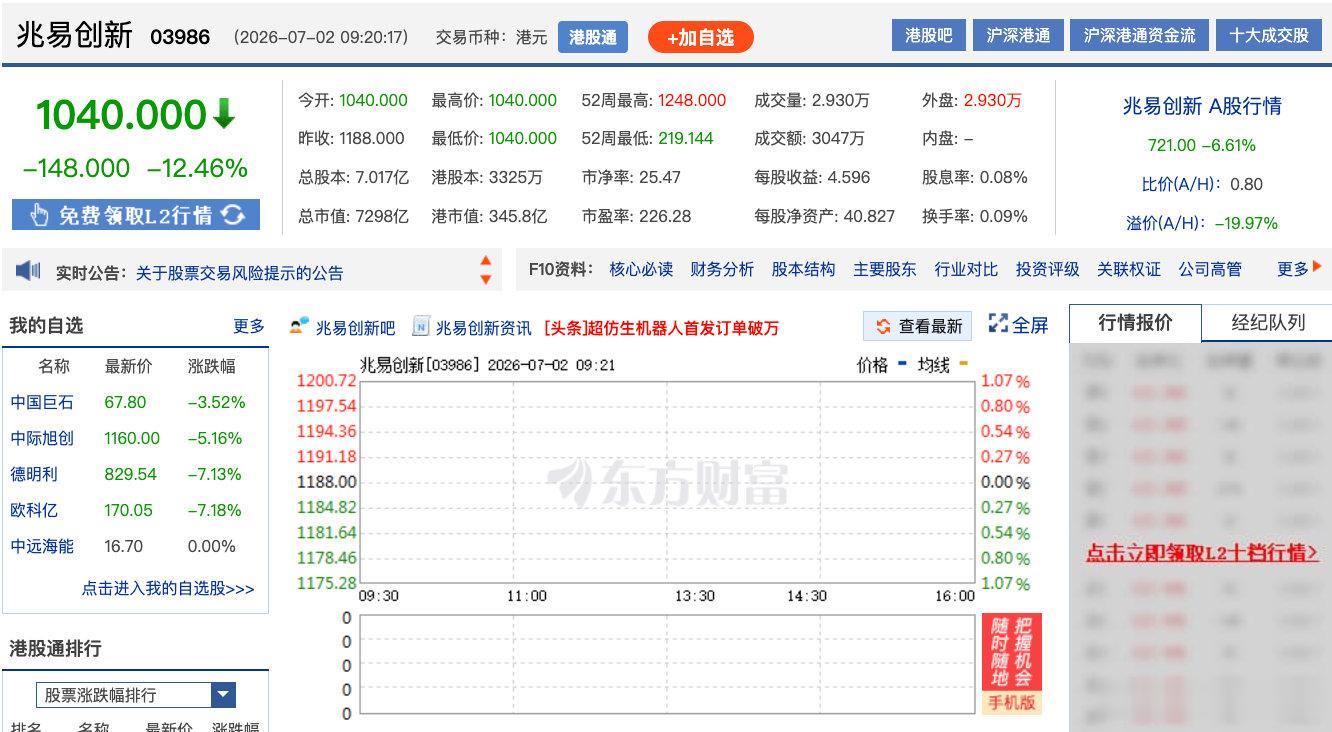Click 免费领取L2行情 banner button
This screenshot has height=732, width=1332.
point(136,214)
